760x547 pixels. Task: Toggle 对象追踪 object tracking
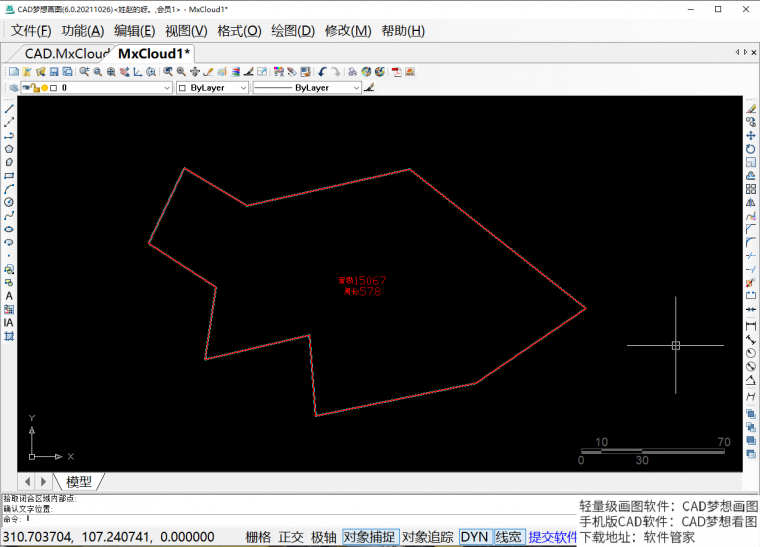tap(428, 537)
